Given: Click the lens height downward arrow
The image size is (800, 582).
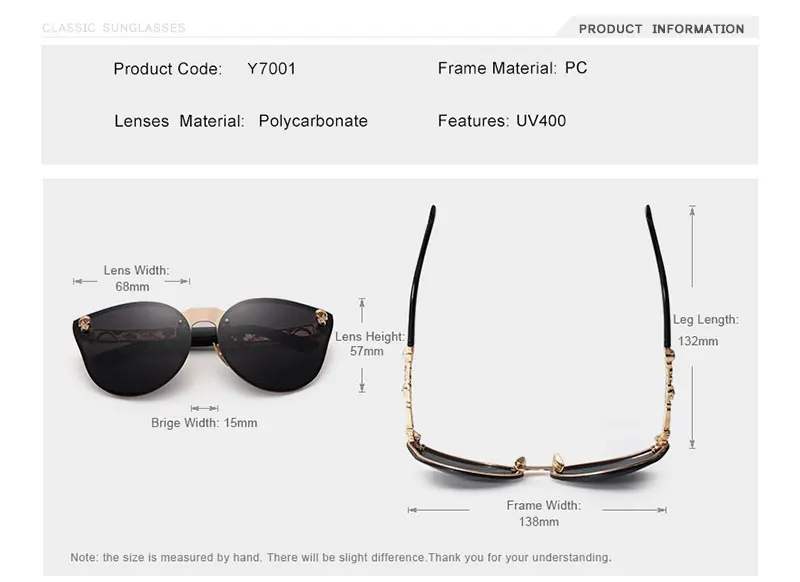Looking at the screenshot, I should click(x=362, y=380).
